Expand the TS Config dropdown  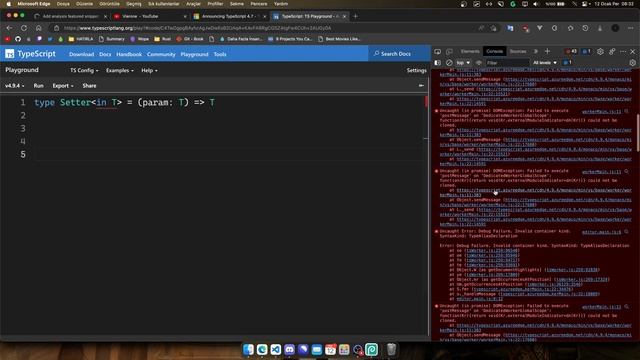click(84, 70)
